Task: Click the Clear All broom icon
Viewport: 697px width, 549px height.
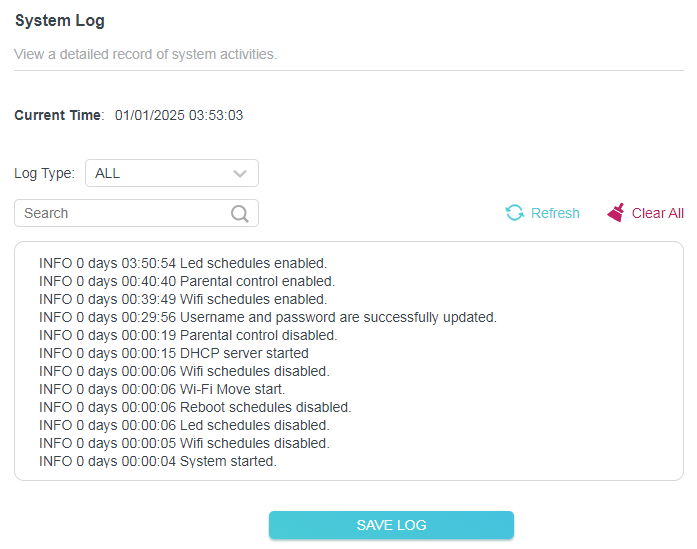Action: (x=616, y=213)
